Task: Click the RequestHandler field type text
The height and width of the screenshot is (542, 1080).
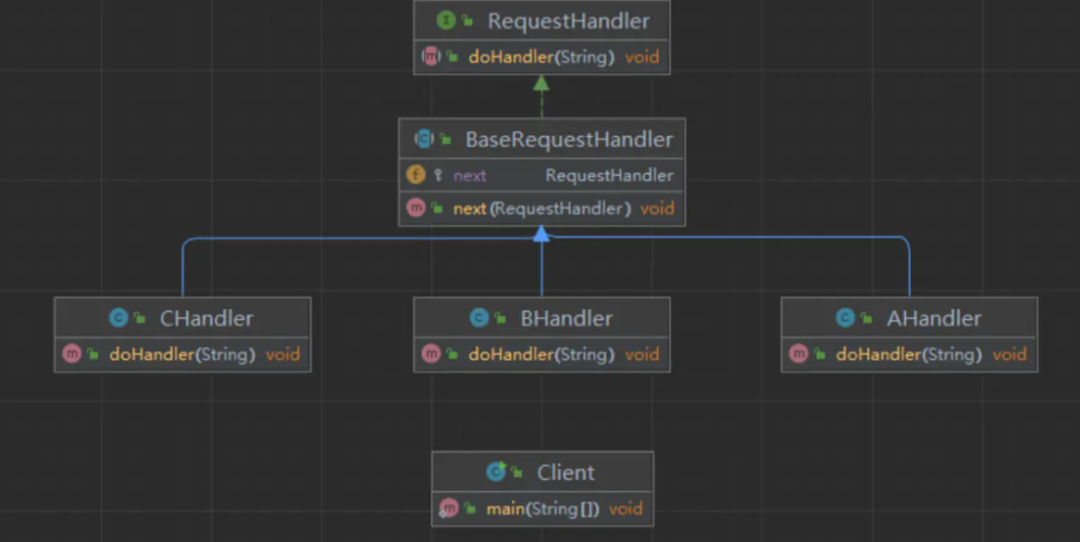Action: 610,175
